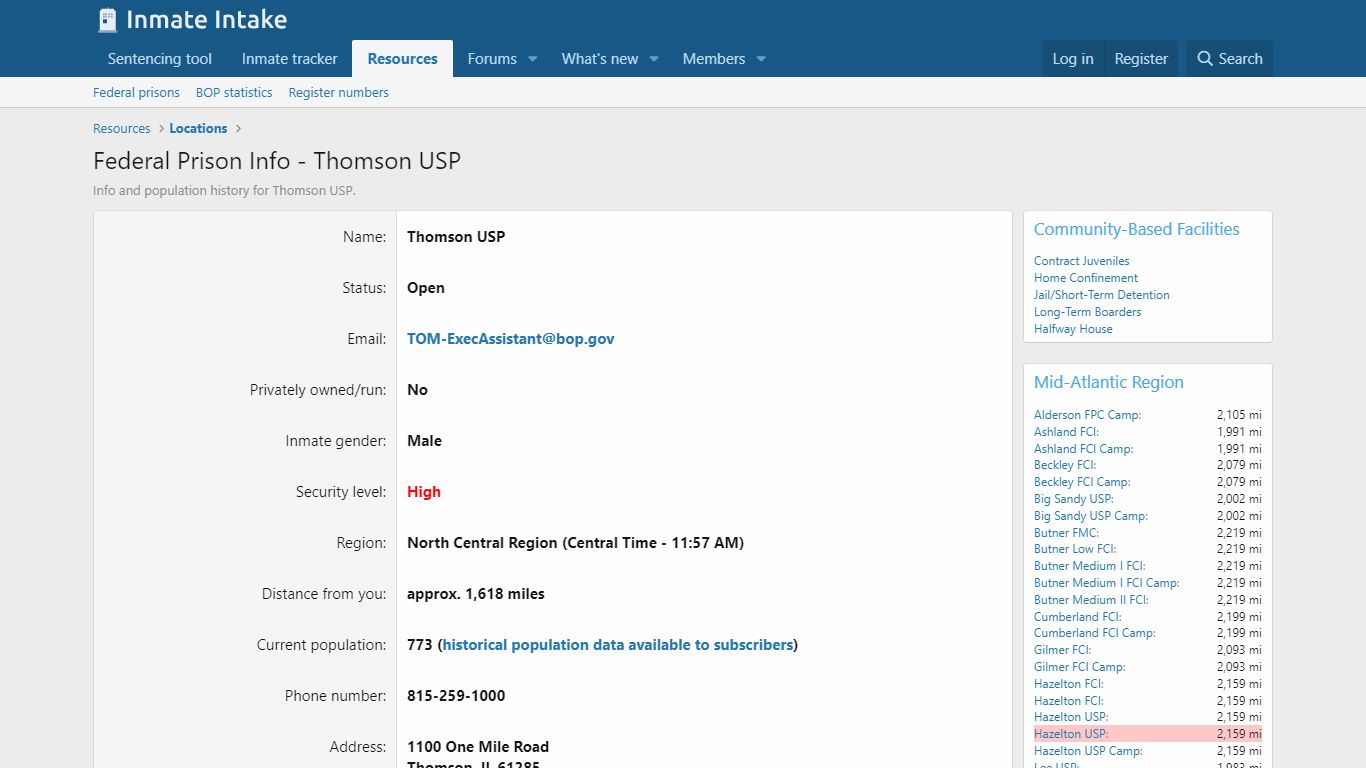Viewport: 1366px width, 768px height.
Task: Click the address 1100 One Mile Road
Action: (x=478, y=747)
